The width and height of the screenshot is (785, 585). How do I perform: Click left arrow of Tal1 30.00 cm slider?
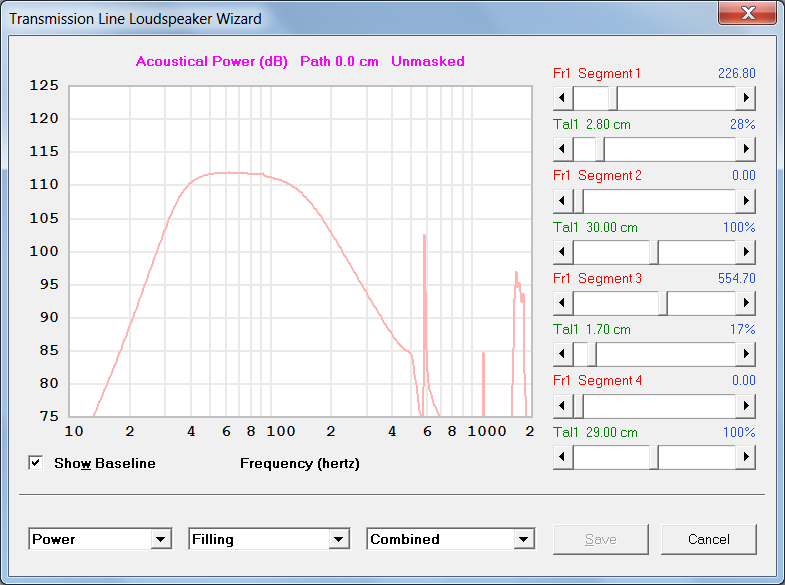[563, 252]
